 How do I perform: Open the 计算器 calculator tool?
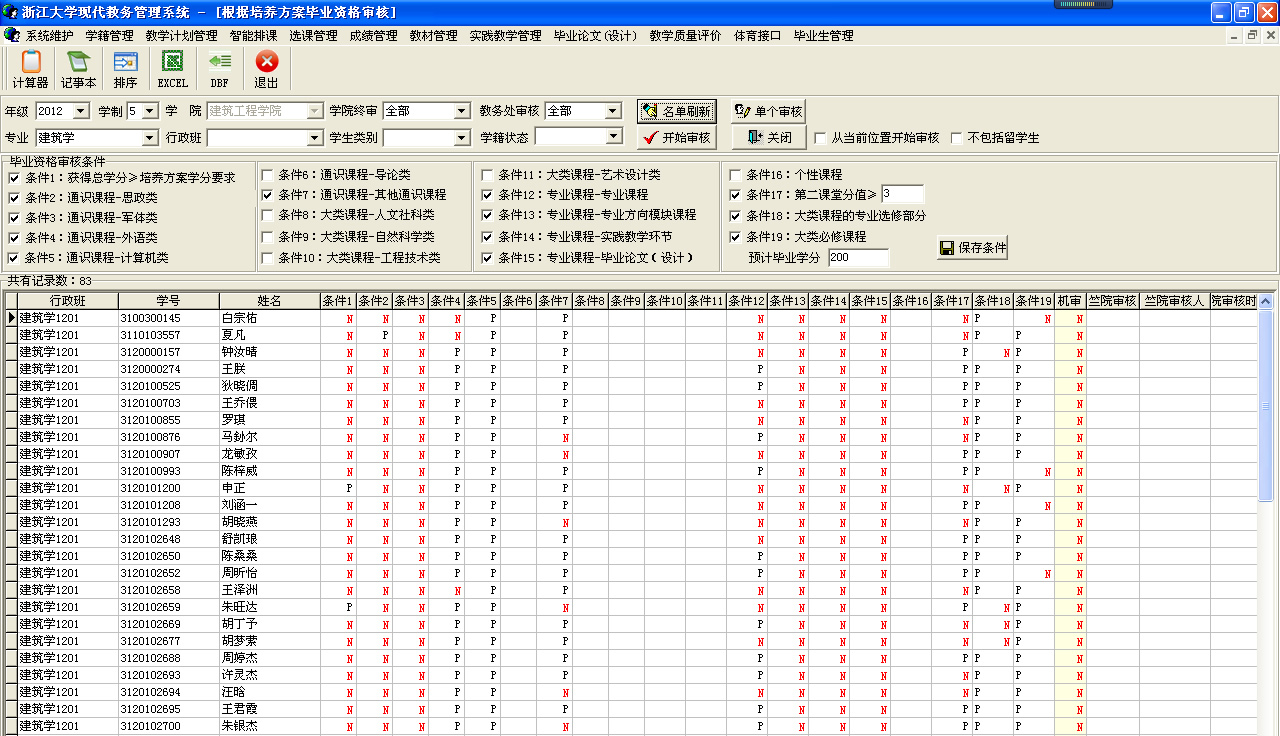(x=30, y=69)
